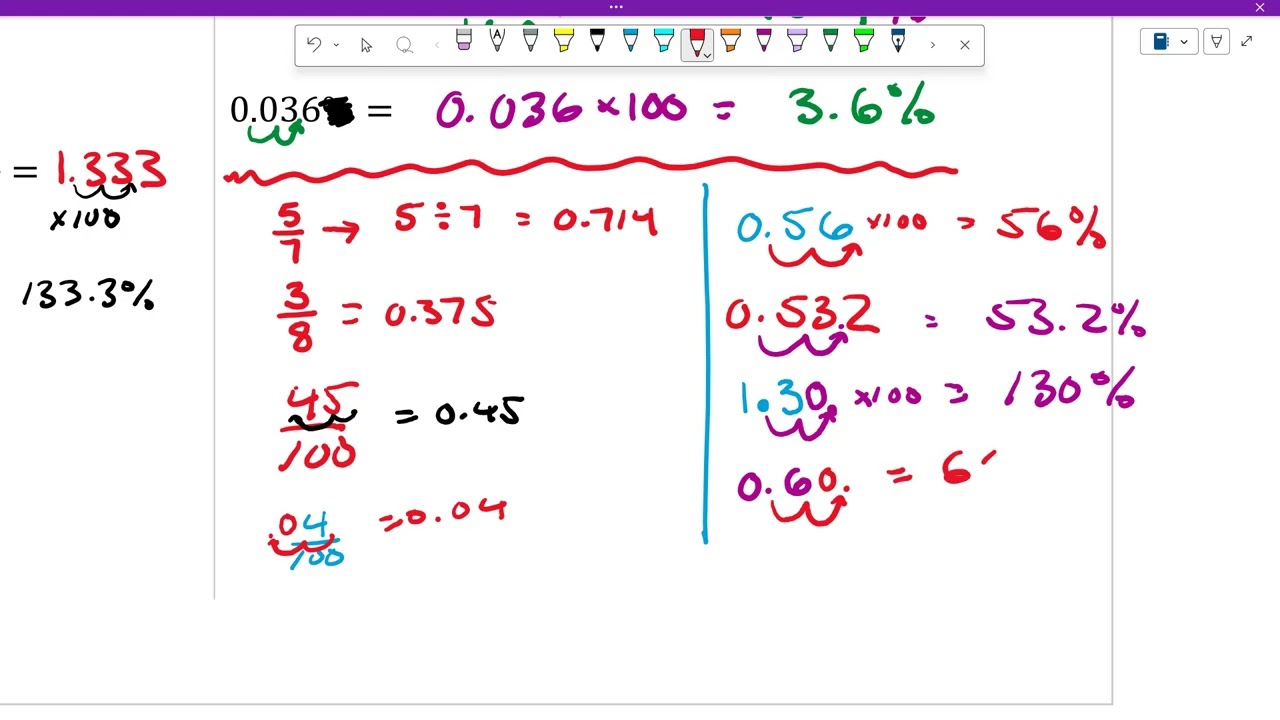Image resolution: width=1280 pixels, height=720 pixels.
Task: Select the dark green pen
Action: pos(830,41)
